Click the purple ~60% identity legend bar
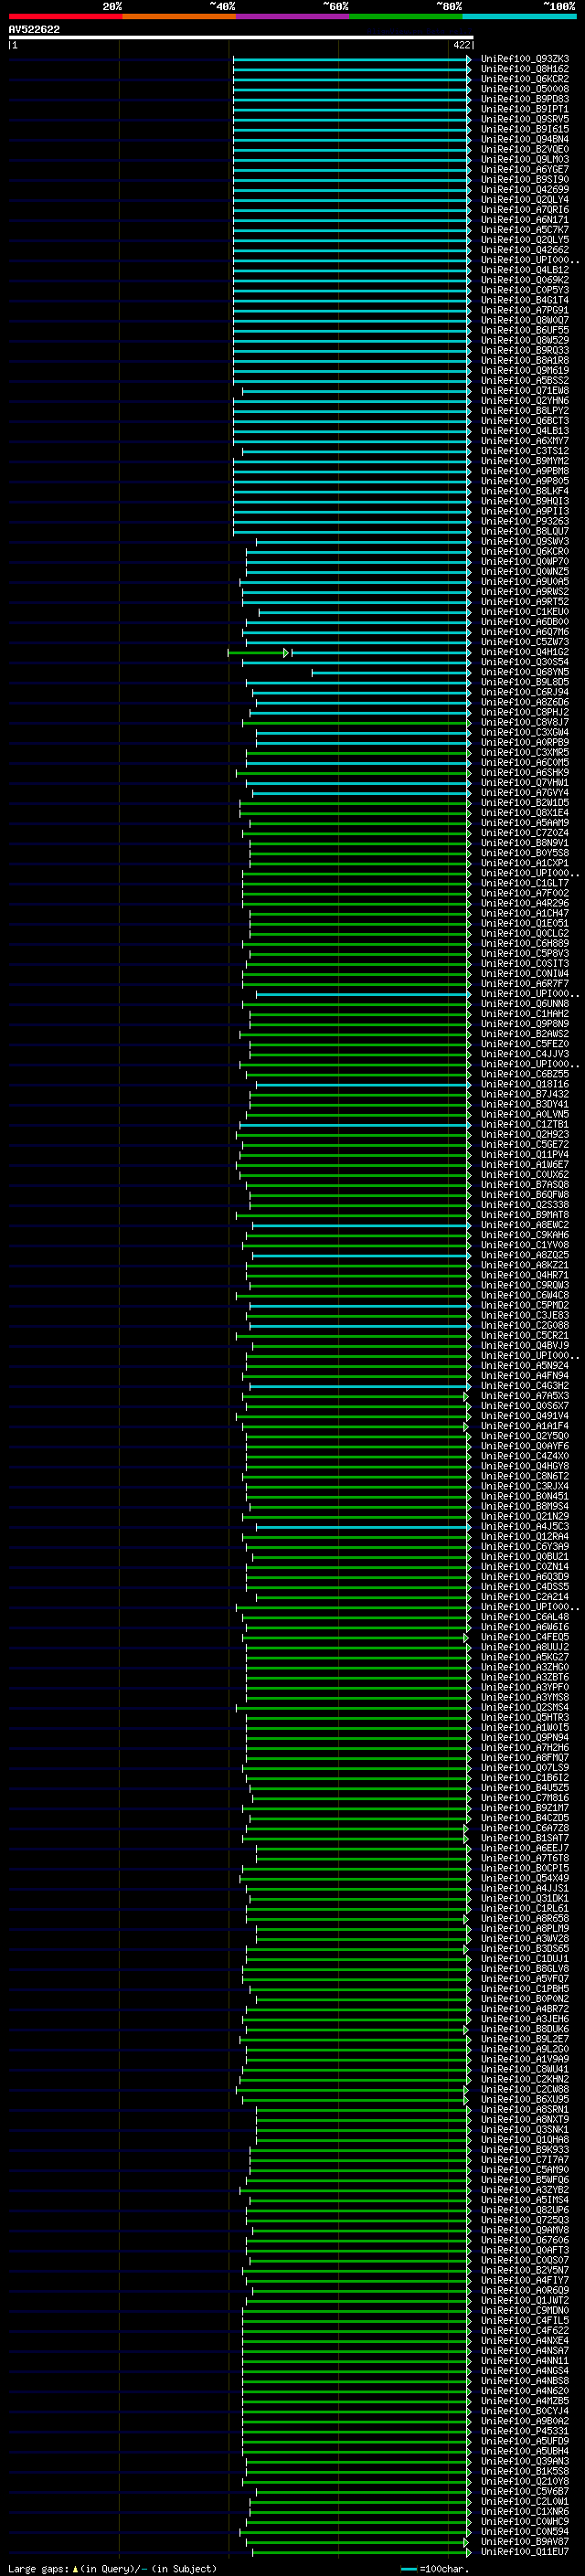Image resolution: width=585 pixels, height=2576 pixels. [x=293, y=16]
